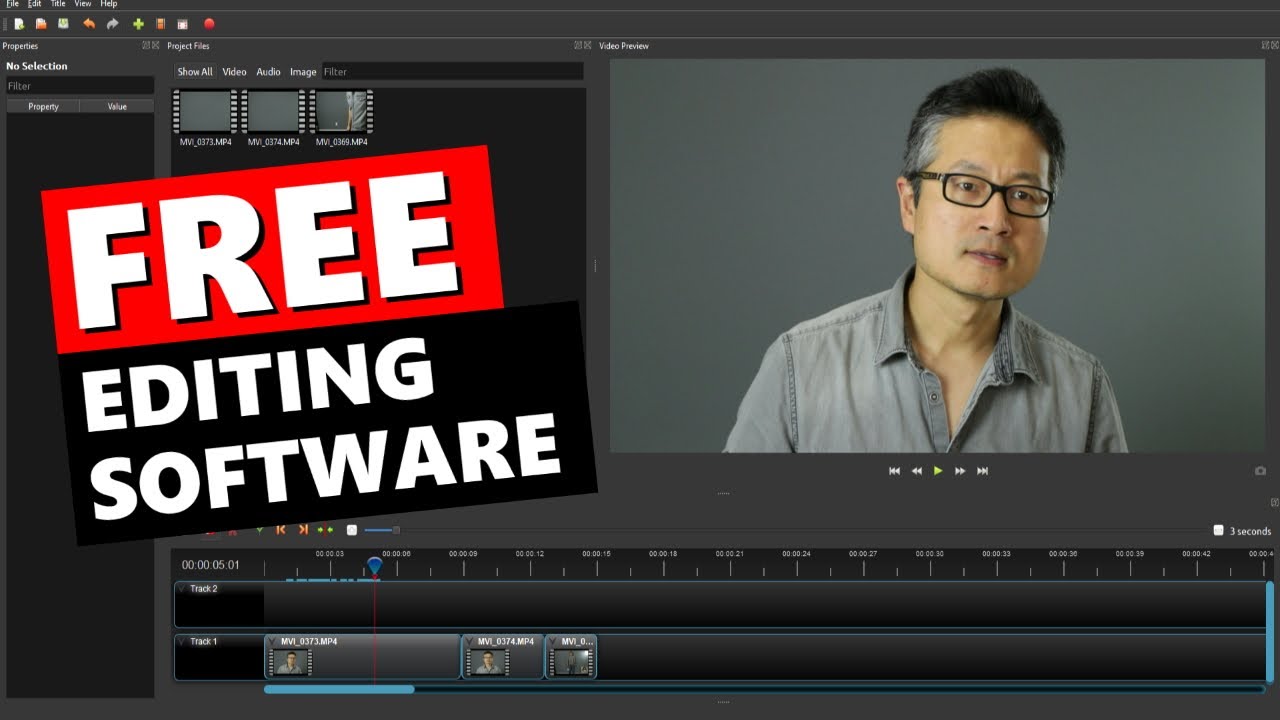The height and width of the screenshot is (720, 1280).
Task: Click the Fast Forward playback button
Action: 960,471
